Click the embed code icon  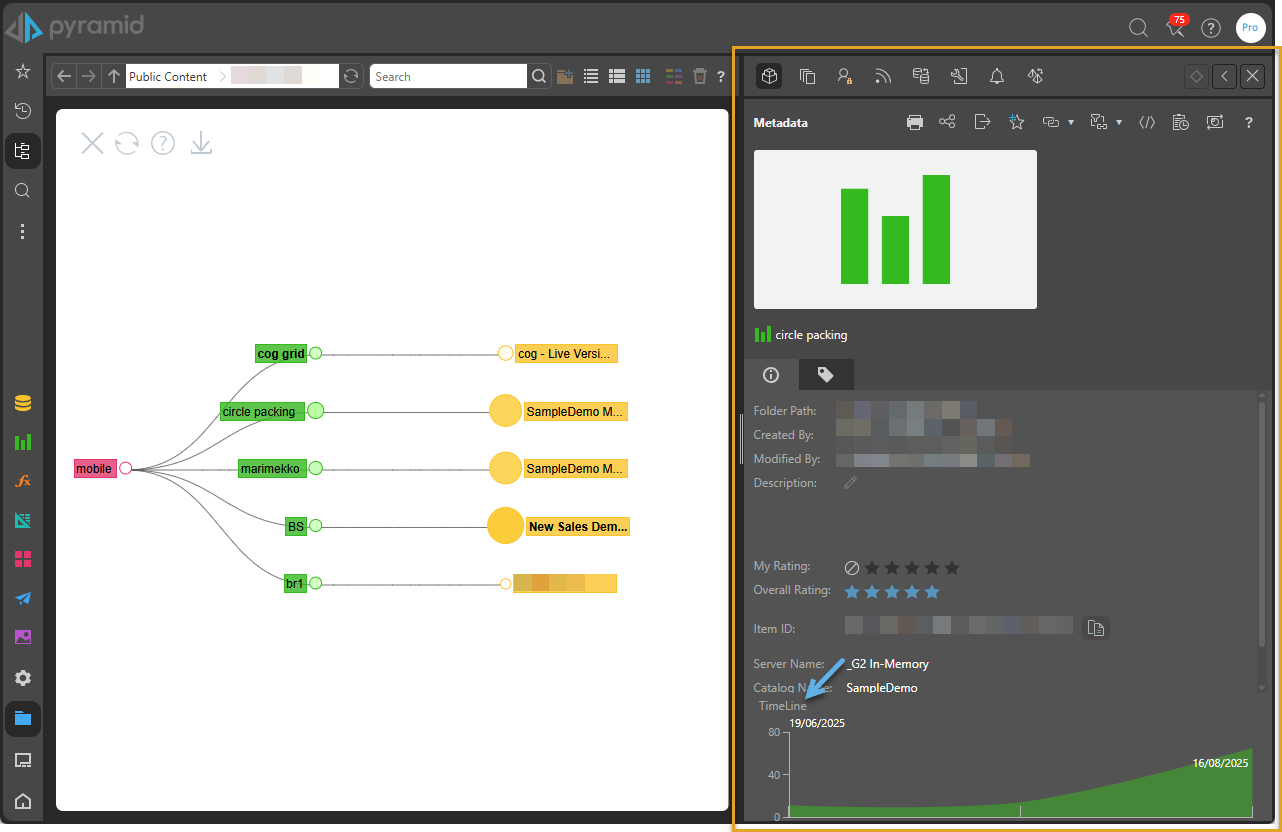tap(1147, 122)
